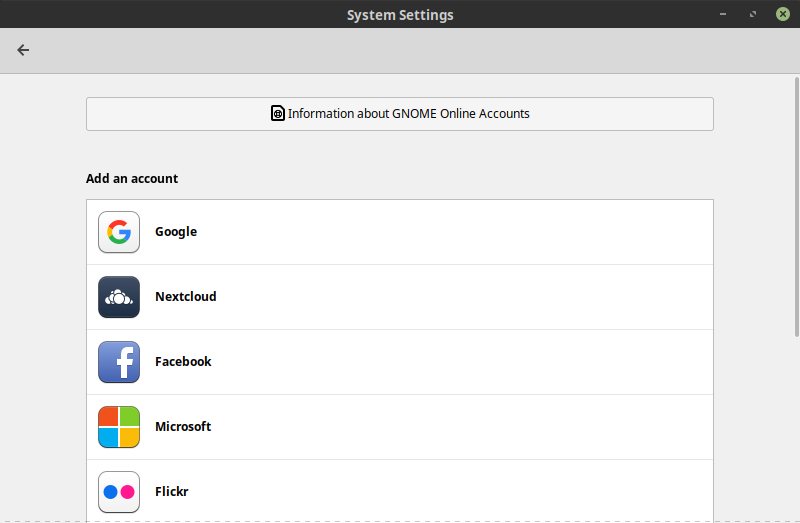Click the Facebook logo icon
This screenshot has height=523, width=800.
pos(119,362)
